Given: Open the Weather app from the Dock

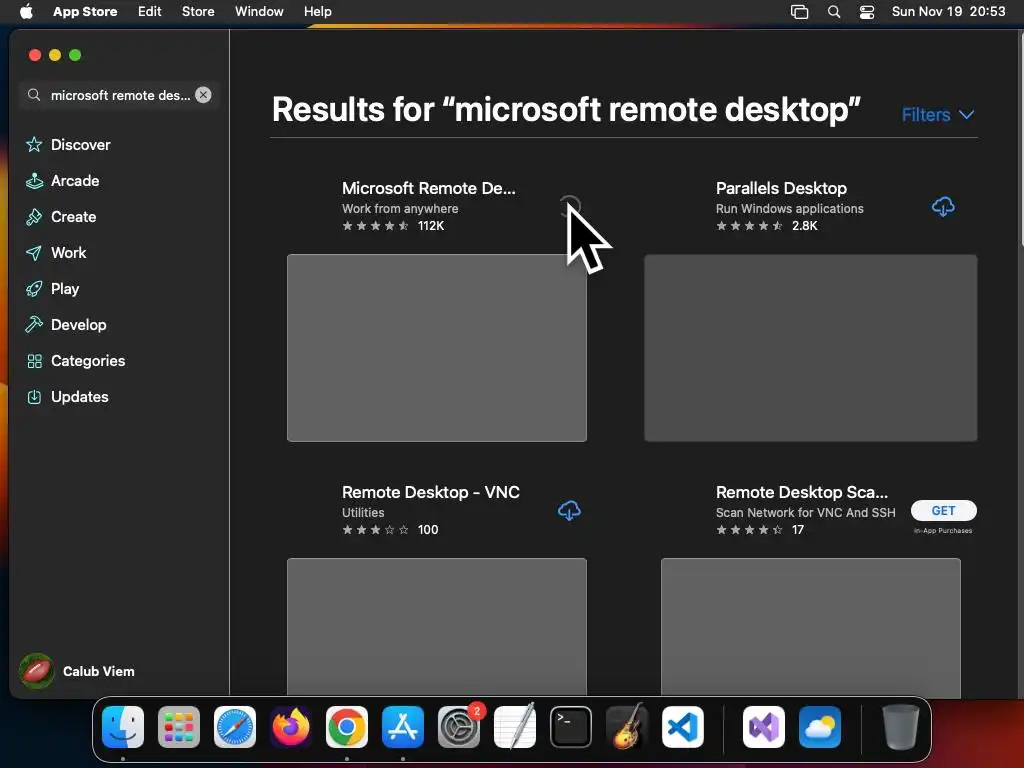Looking at the screenshot, I should coord(820,727).
